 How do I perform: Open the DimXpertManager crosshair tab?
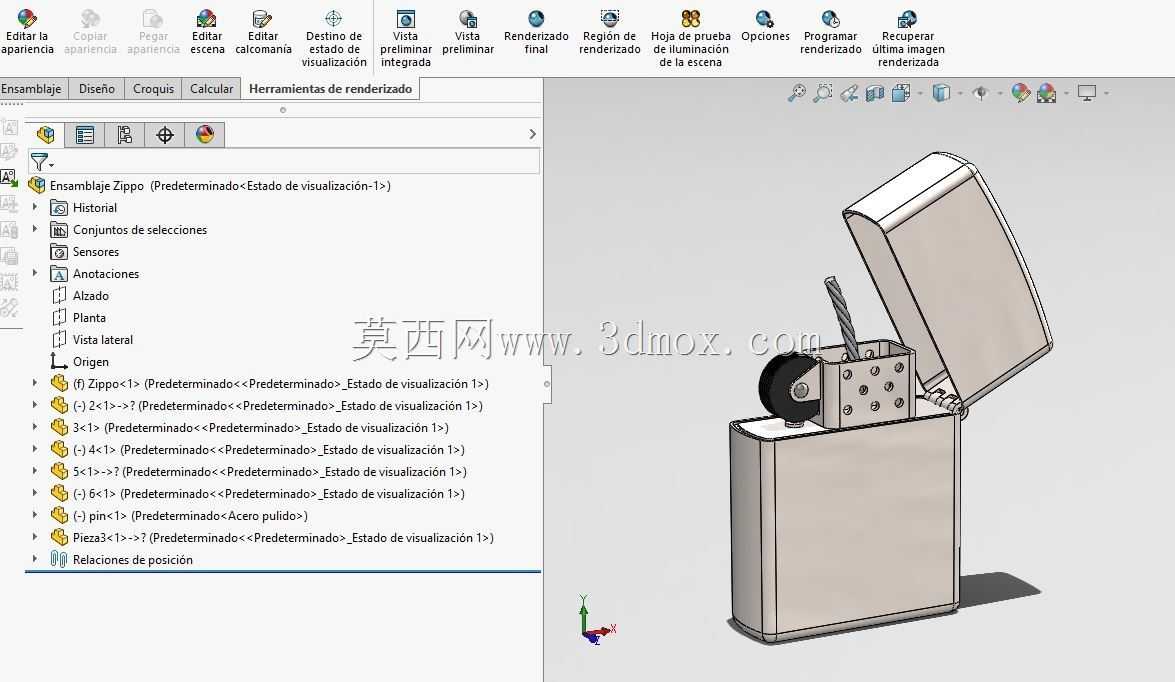tap(165, 135)
